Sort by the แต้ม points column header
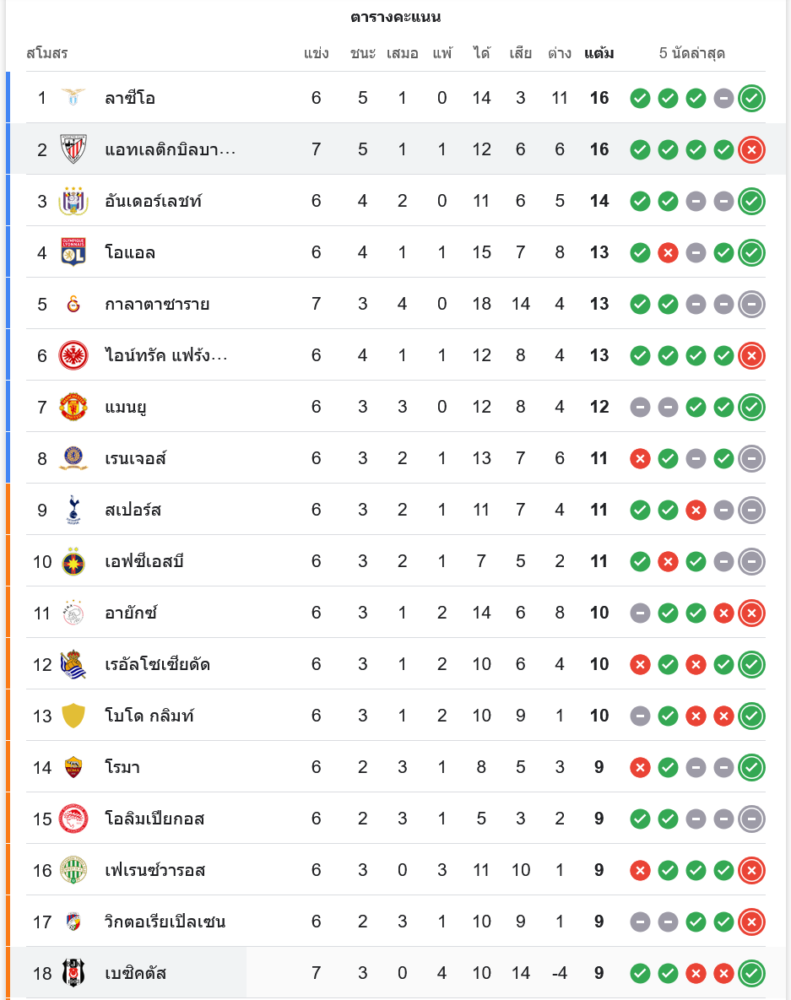 tap(599, 53)
